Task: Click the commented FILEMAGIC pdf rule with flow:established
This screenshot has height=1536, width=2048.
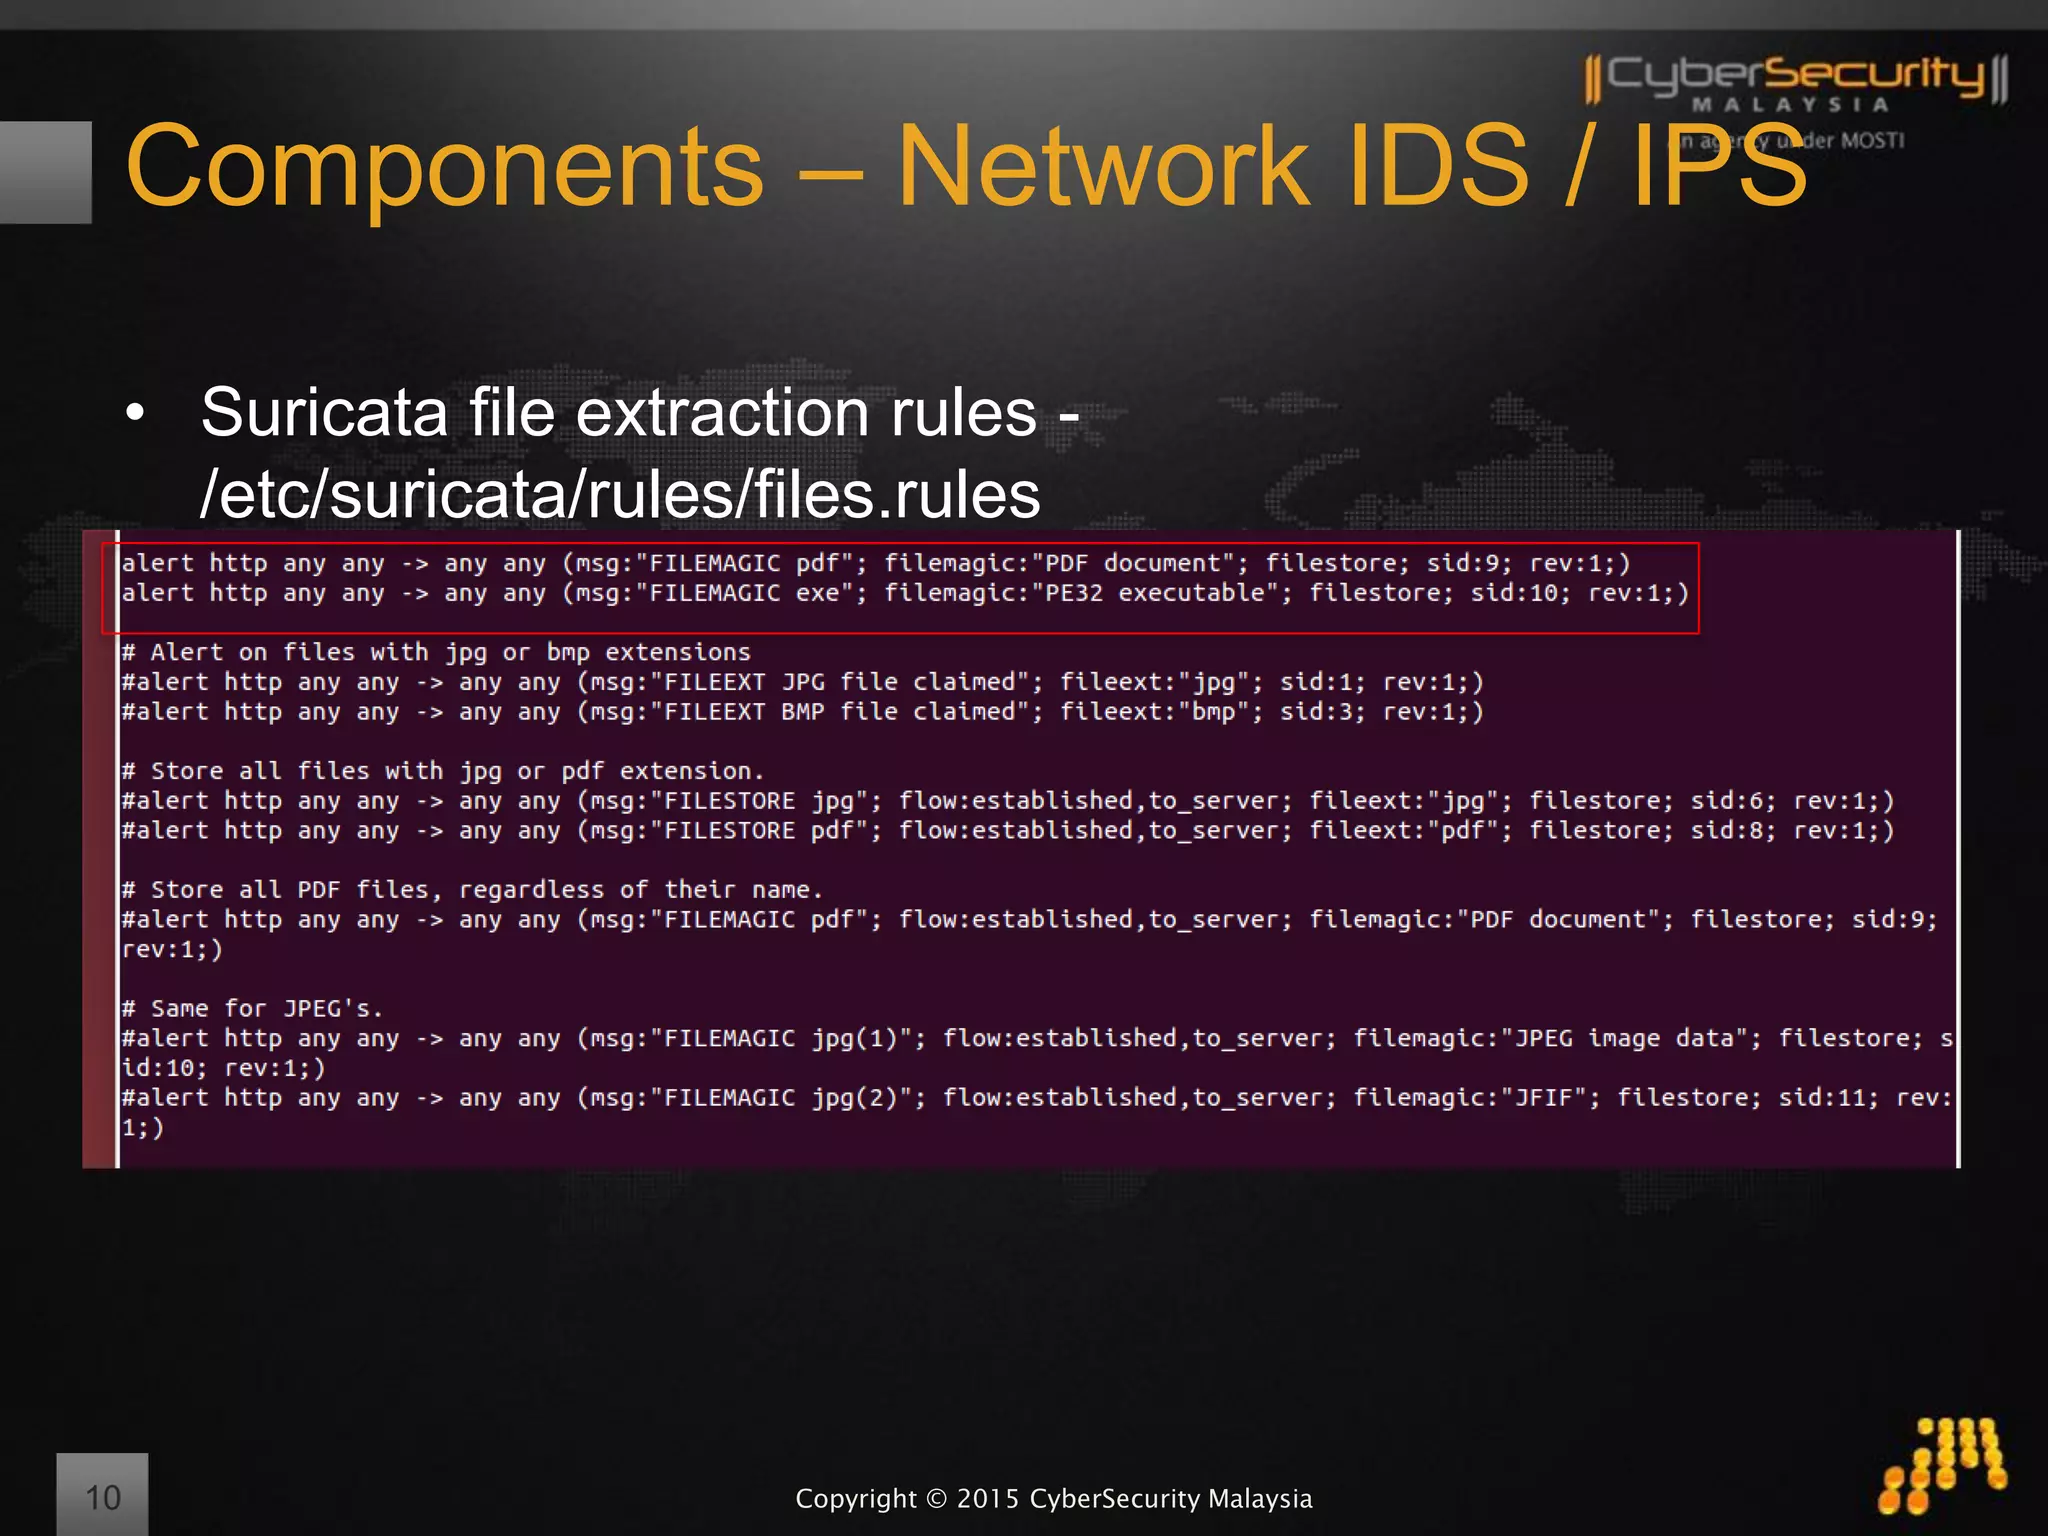Action: [1030, 934]
